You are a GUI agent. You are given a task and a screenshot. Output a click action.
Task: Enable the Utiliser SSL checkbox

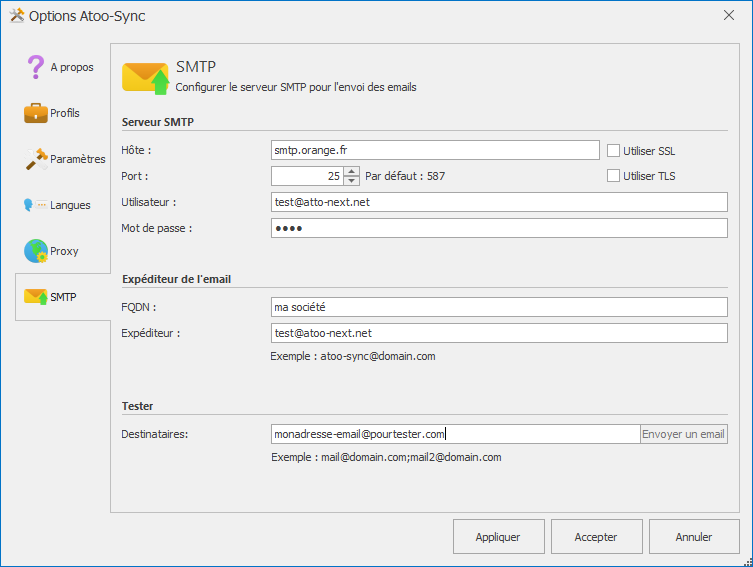(614, 151)
